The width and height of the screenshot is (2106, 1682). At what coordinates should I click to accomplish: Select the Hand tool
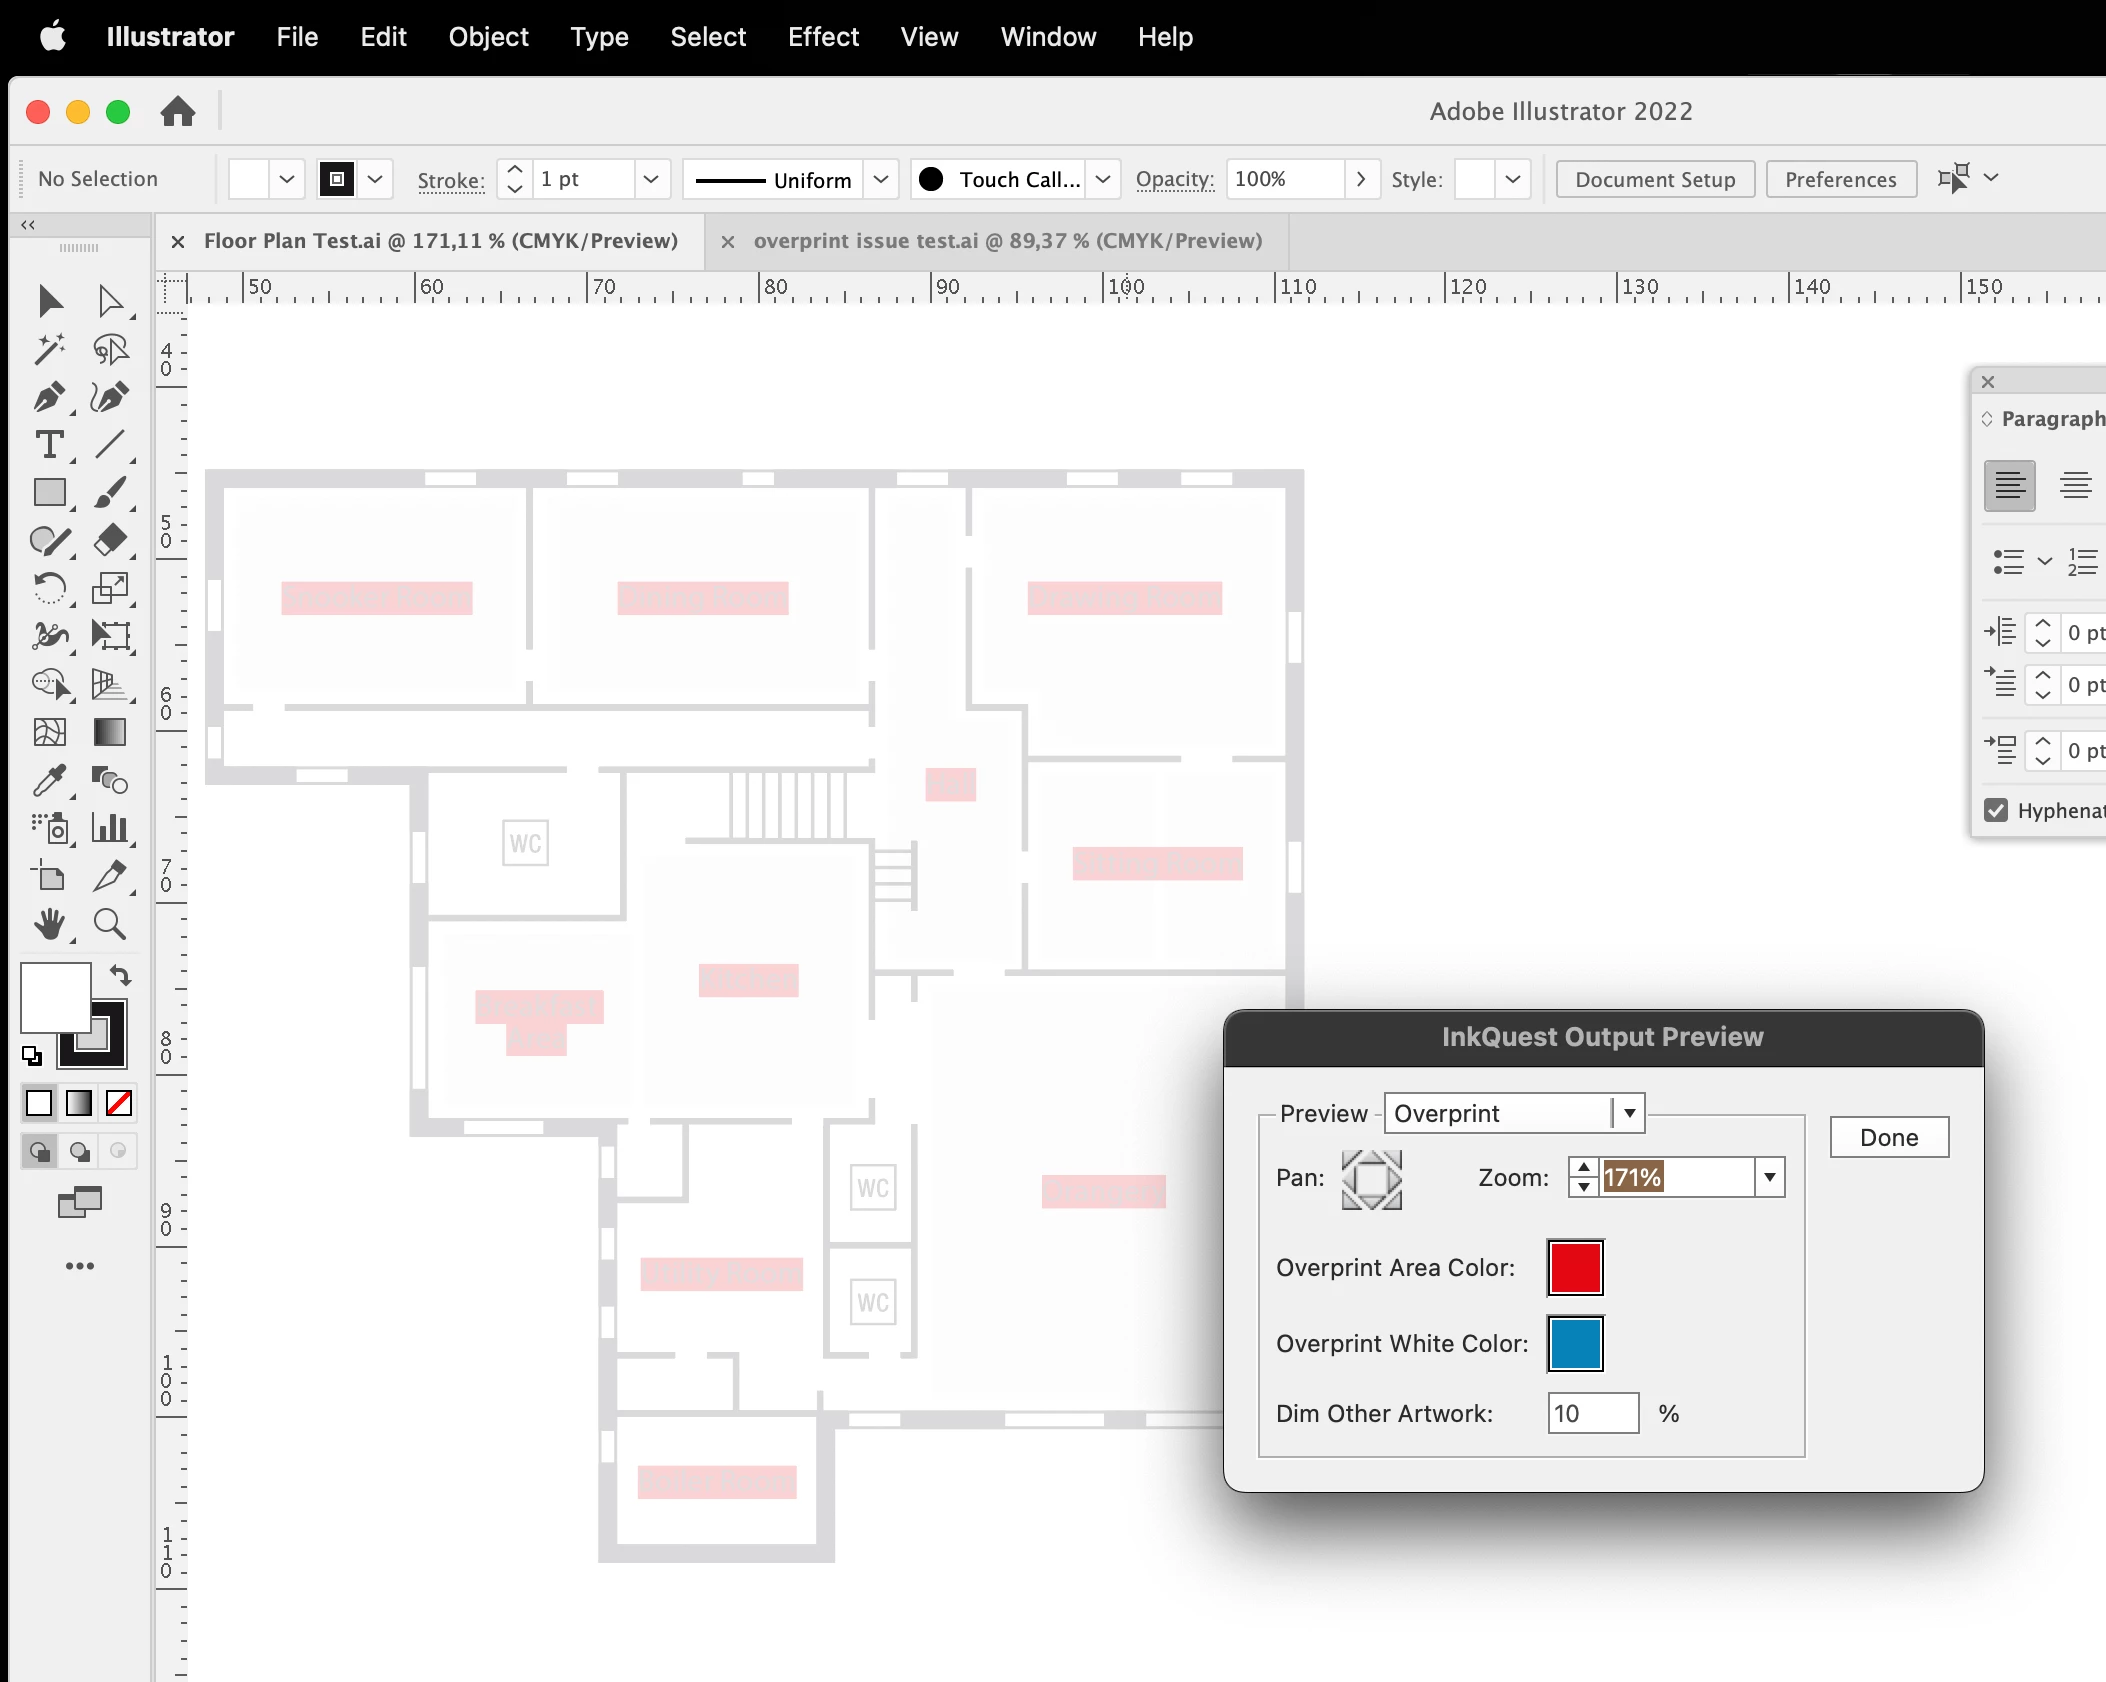[x=48, y=925]
